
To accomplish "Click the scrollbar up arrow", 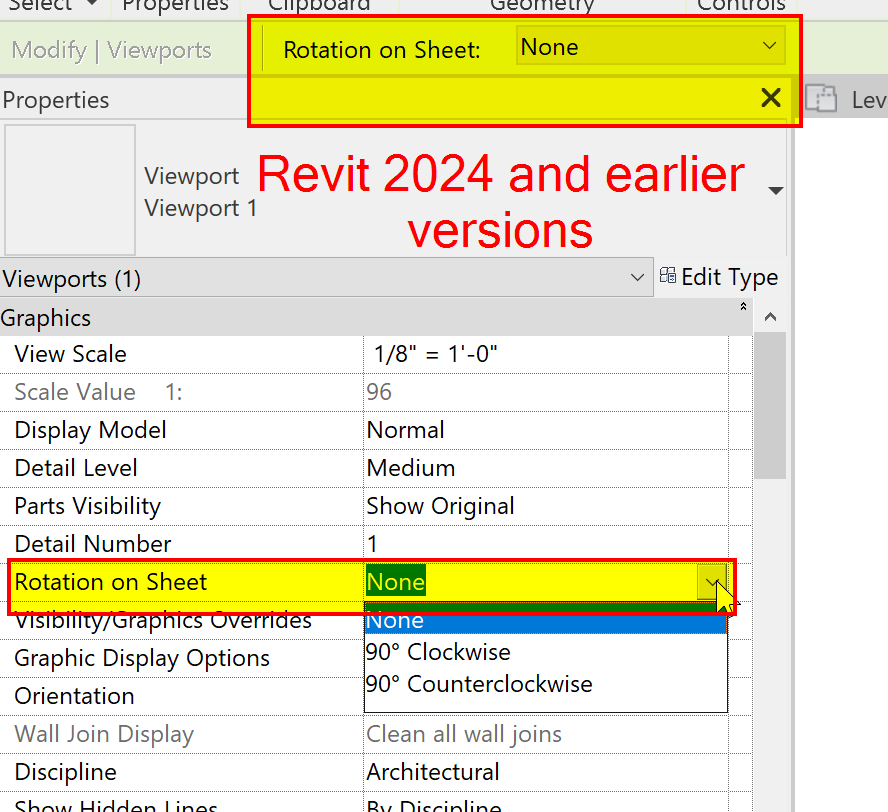I will (x=769, y=316).
